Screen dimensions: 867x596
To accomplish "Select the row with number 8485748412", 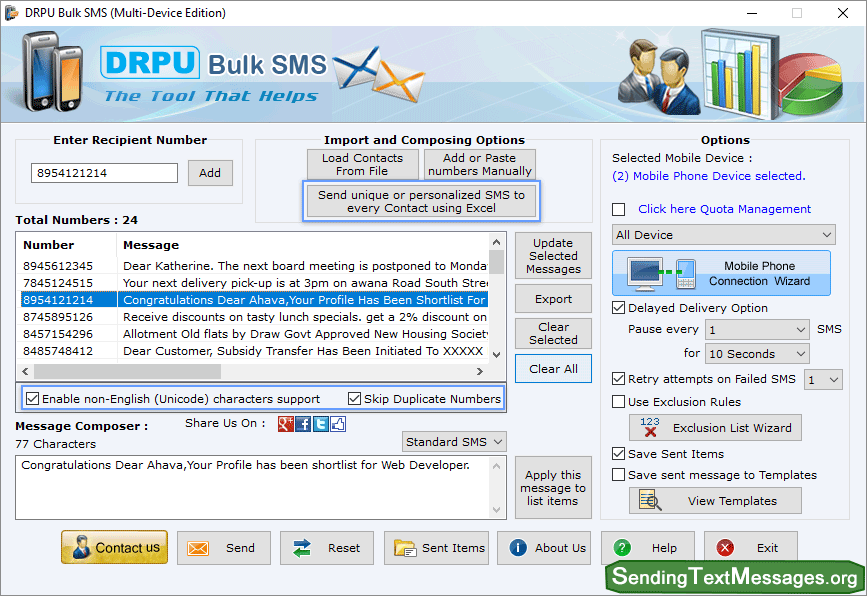I will (254, 351).
